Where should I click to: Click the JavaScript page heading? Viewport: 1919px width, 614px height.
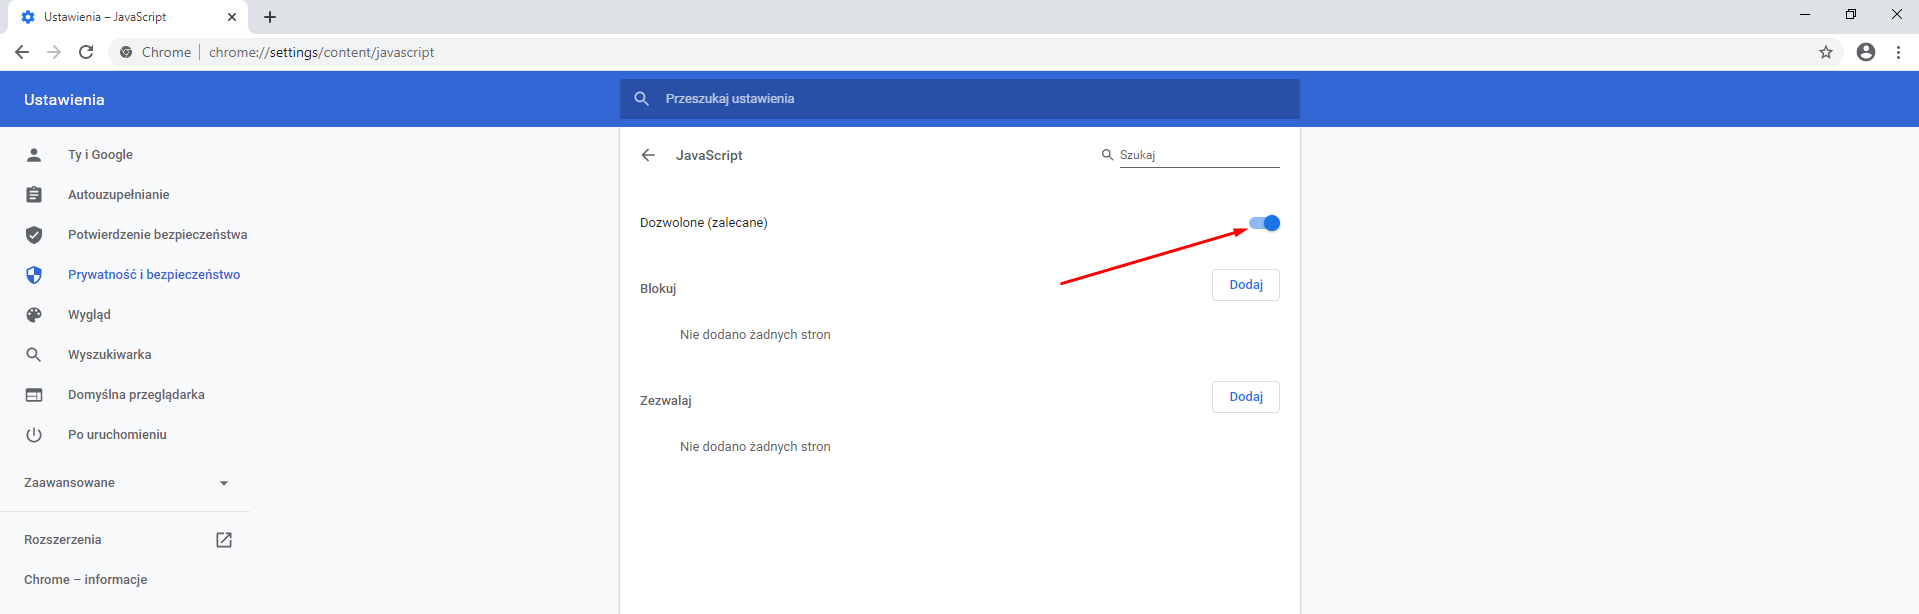(709, 155)
